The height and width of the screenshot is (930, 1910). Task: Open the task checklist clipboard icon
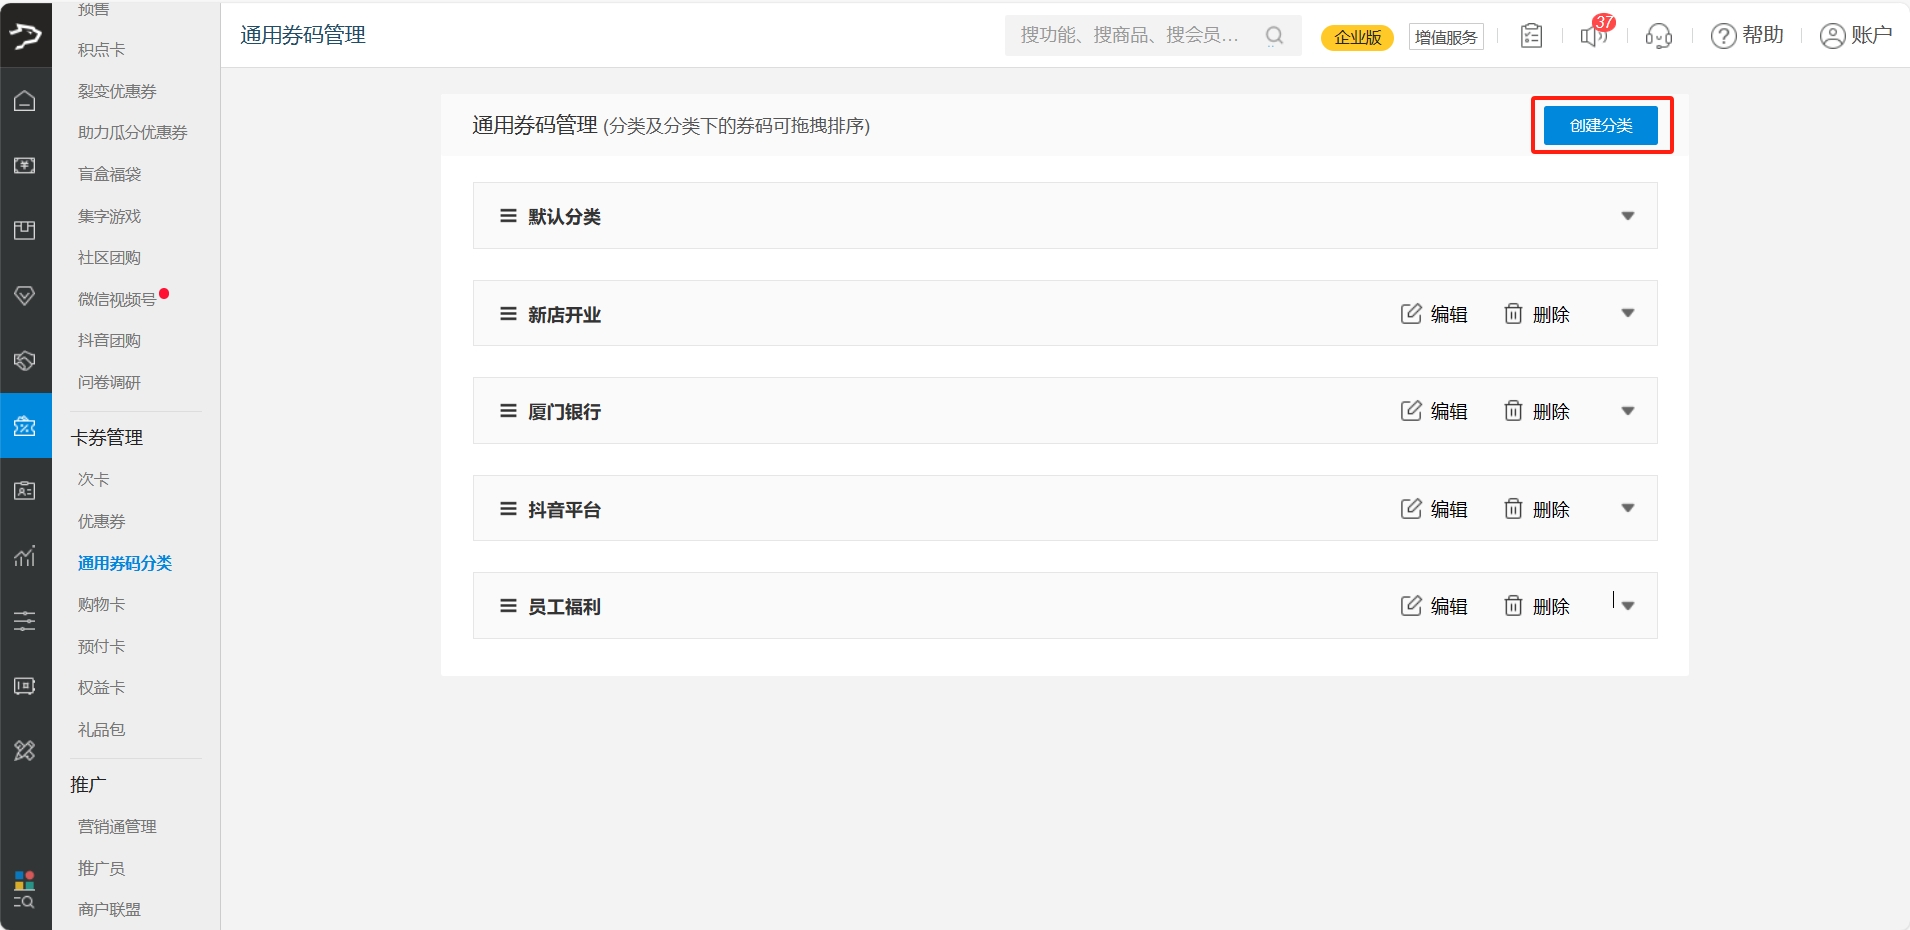(x=1531, y=36)
